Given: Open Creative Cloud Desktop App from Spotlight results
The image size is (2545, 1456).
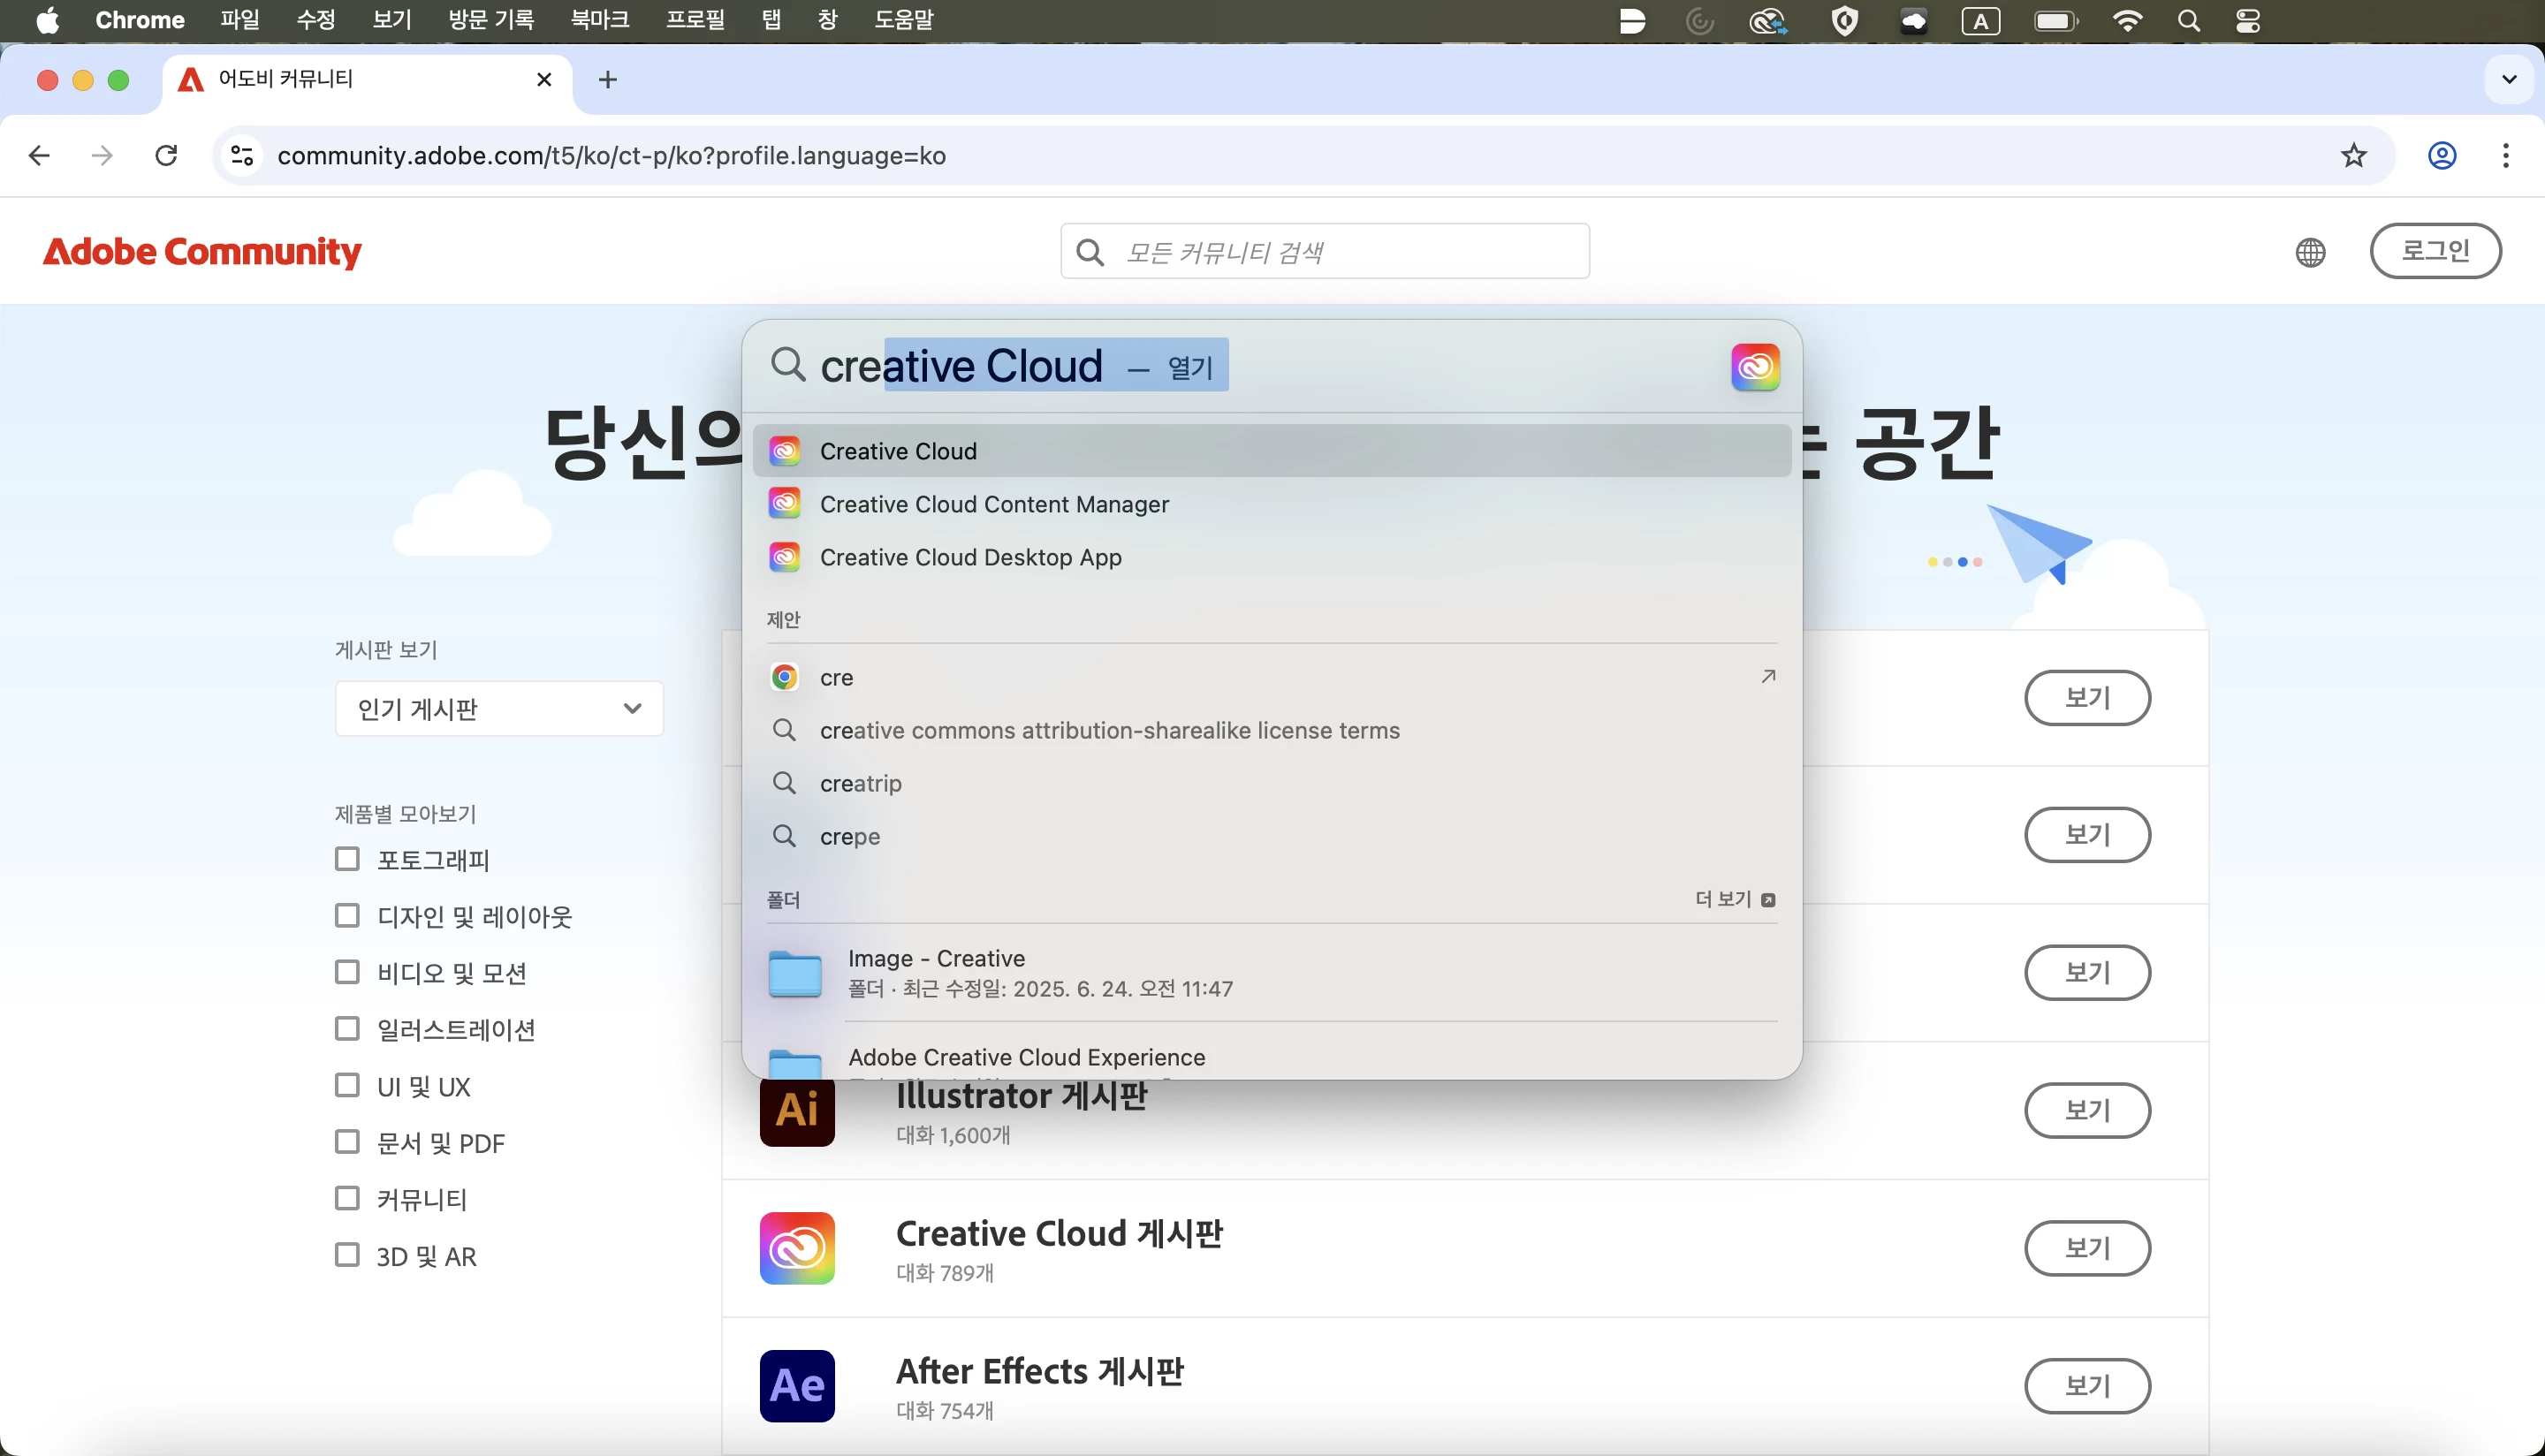Looking at the screenshot, I should click(970, 557).
